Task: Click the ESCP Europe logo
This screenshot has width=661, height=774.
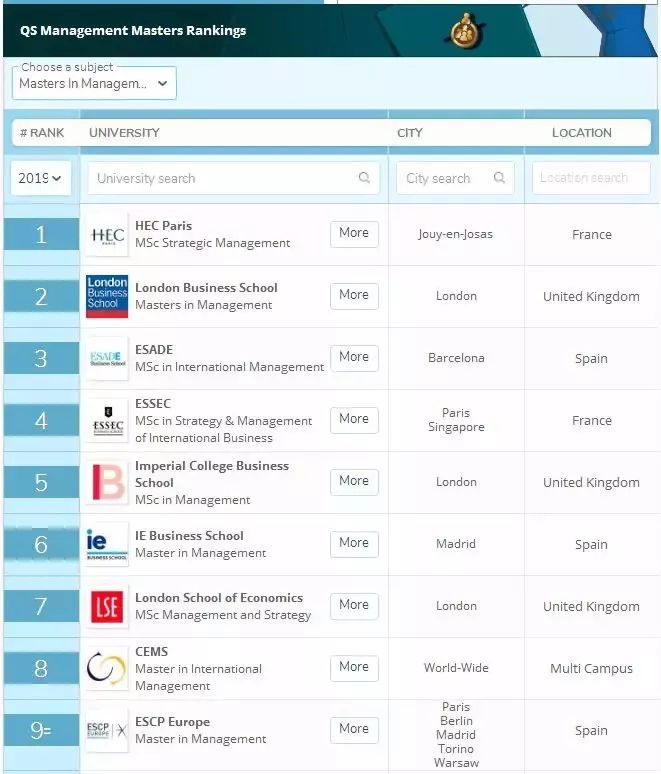Action: click(x=107, y=731)
